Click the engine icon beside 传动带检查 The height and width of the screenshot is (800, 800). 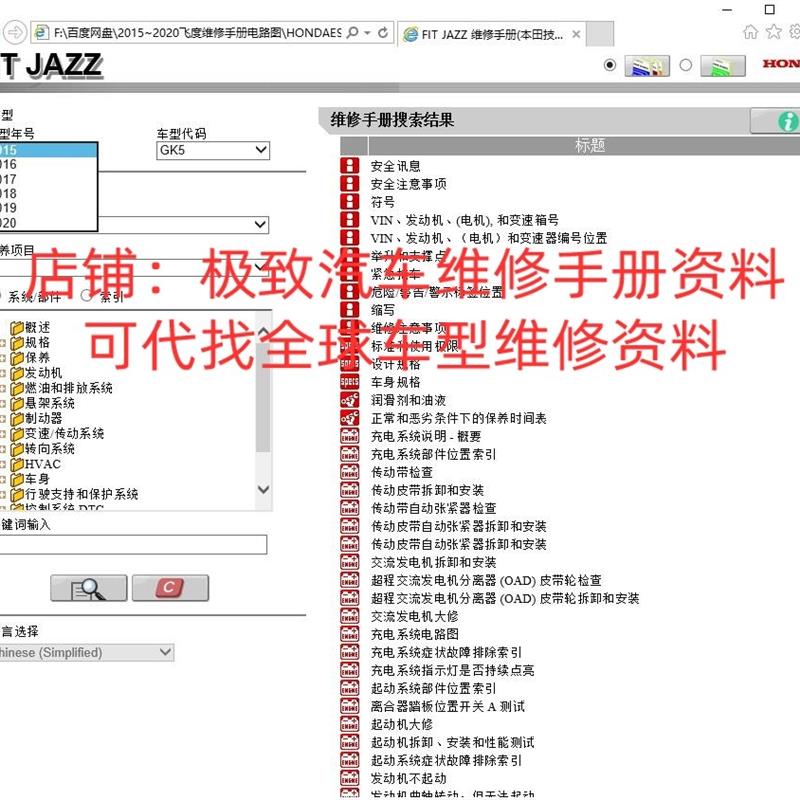click(349, 472)
